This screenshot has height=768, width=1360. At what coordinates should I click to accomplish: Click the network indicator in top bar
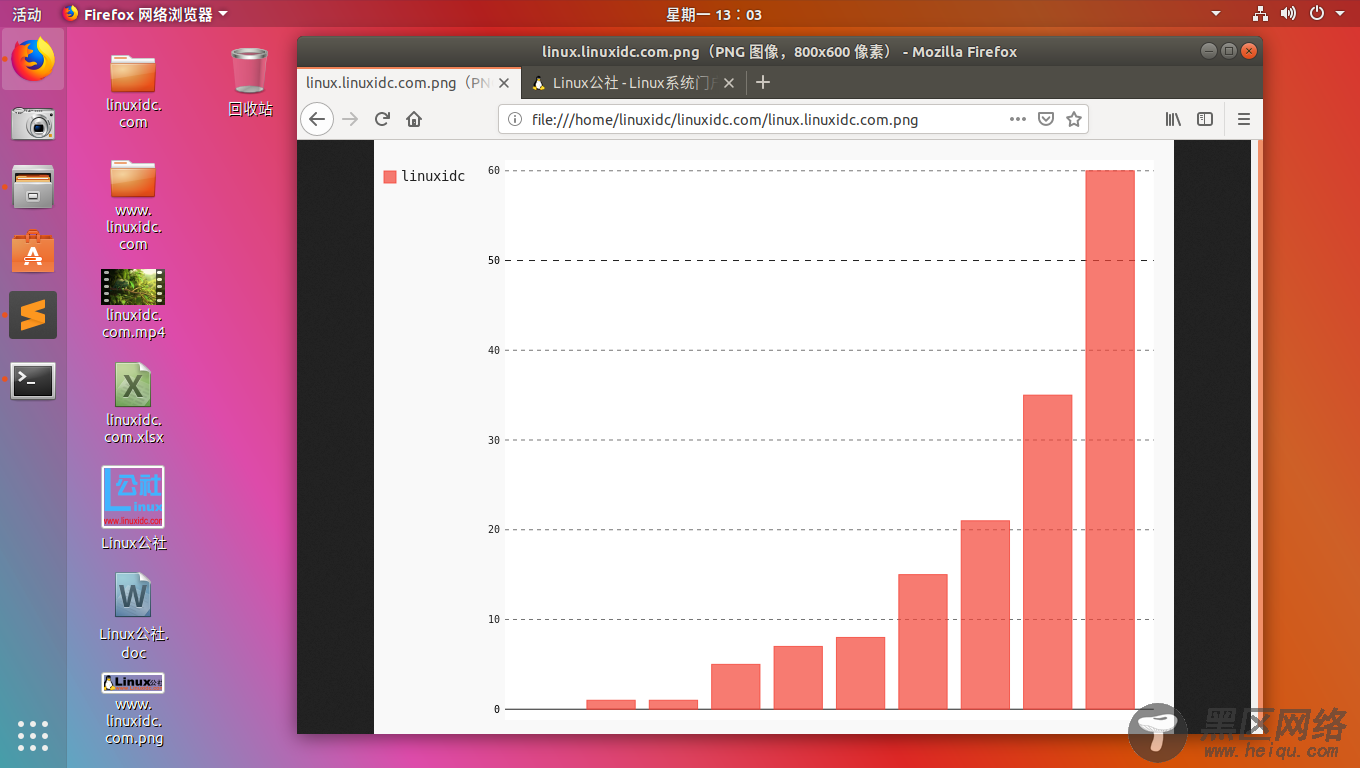click(x=1260, y=14)
